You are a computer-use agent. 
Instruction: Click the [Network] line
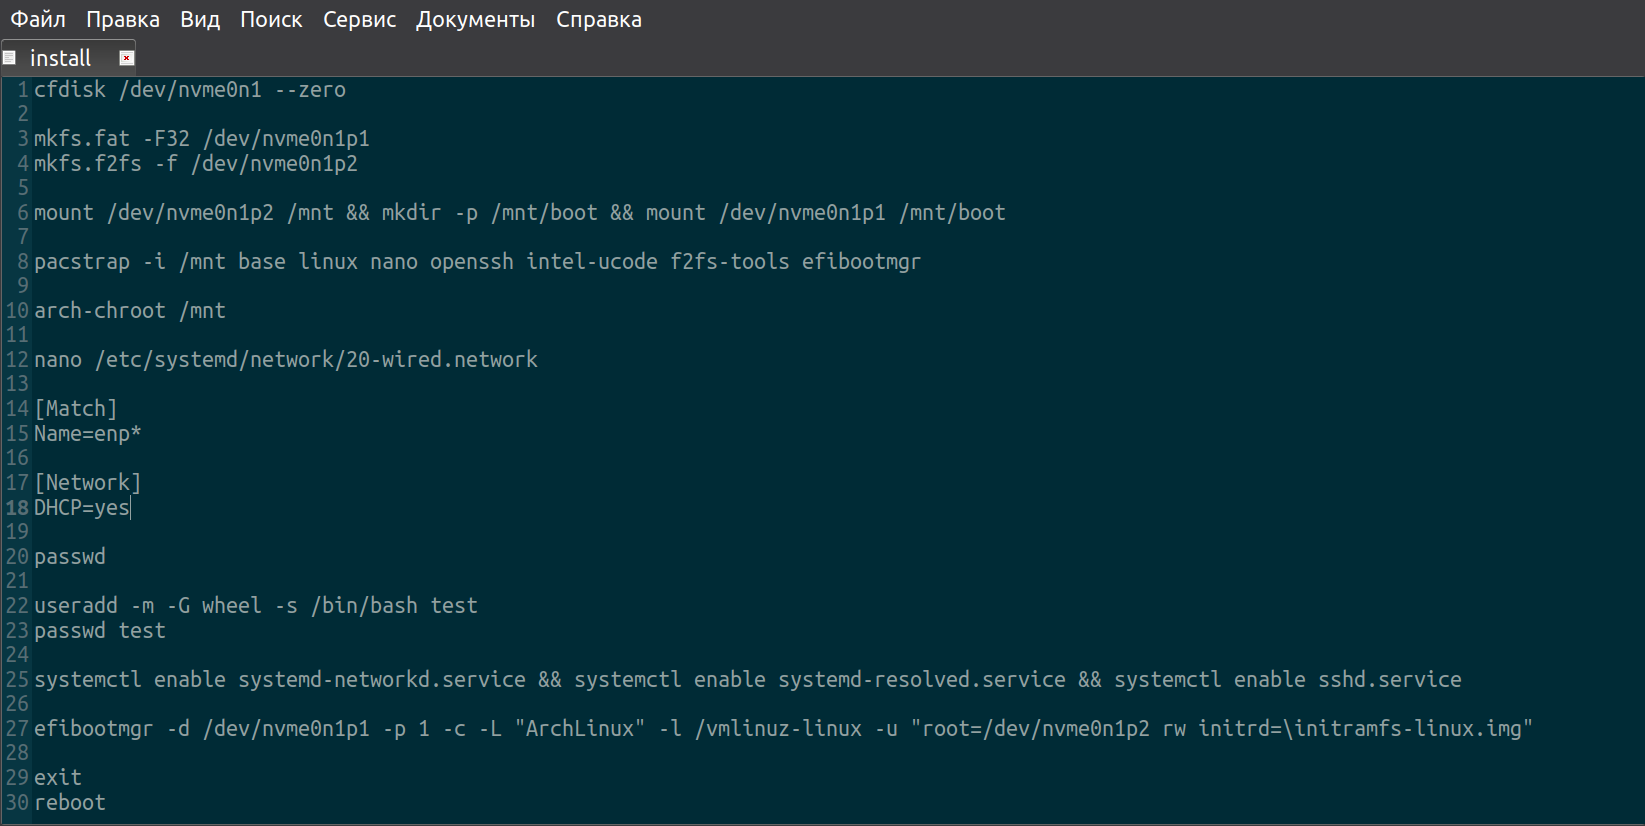click(88, 483)
